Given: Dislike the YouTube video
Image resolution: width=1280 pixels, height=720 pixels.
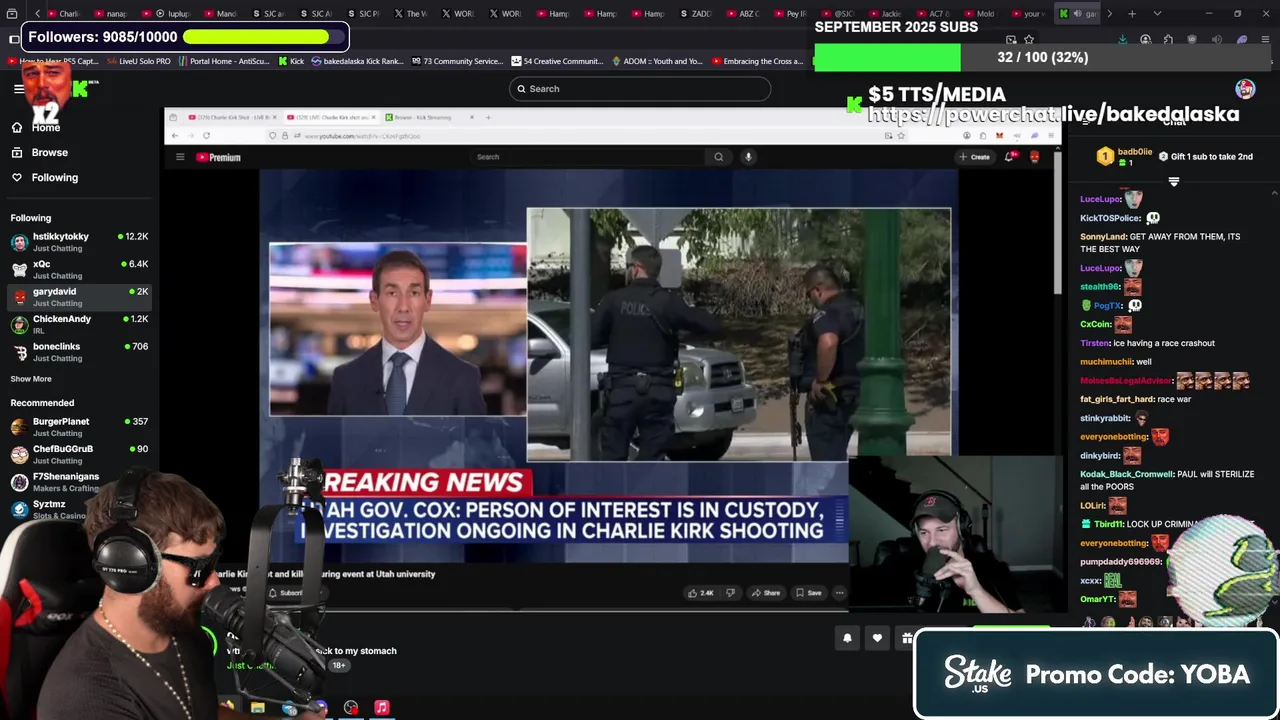Looking at the screenshot, I should point(731,593).
